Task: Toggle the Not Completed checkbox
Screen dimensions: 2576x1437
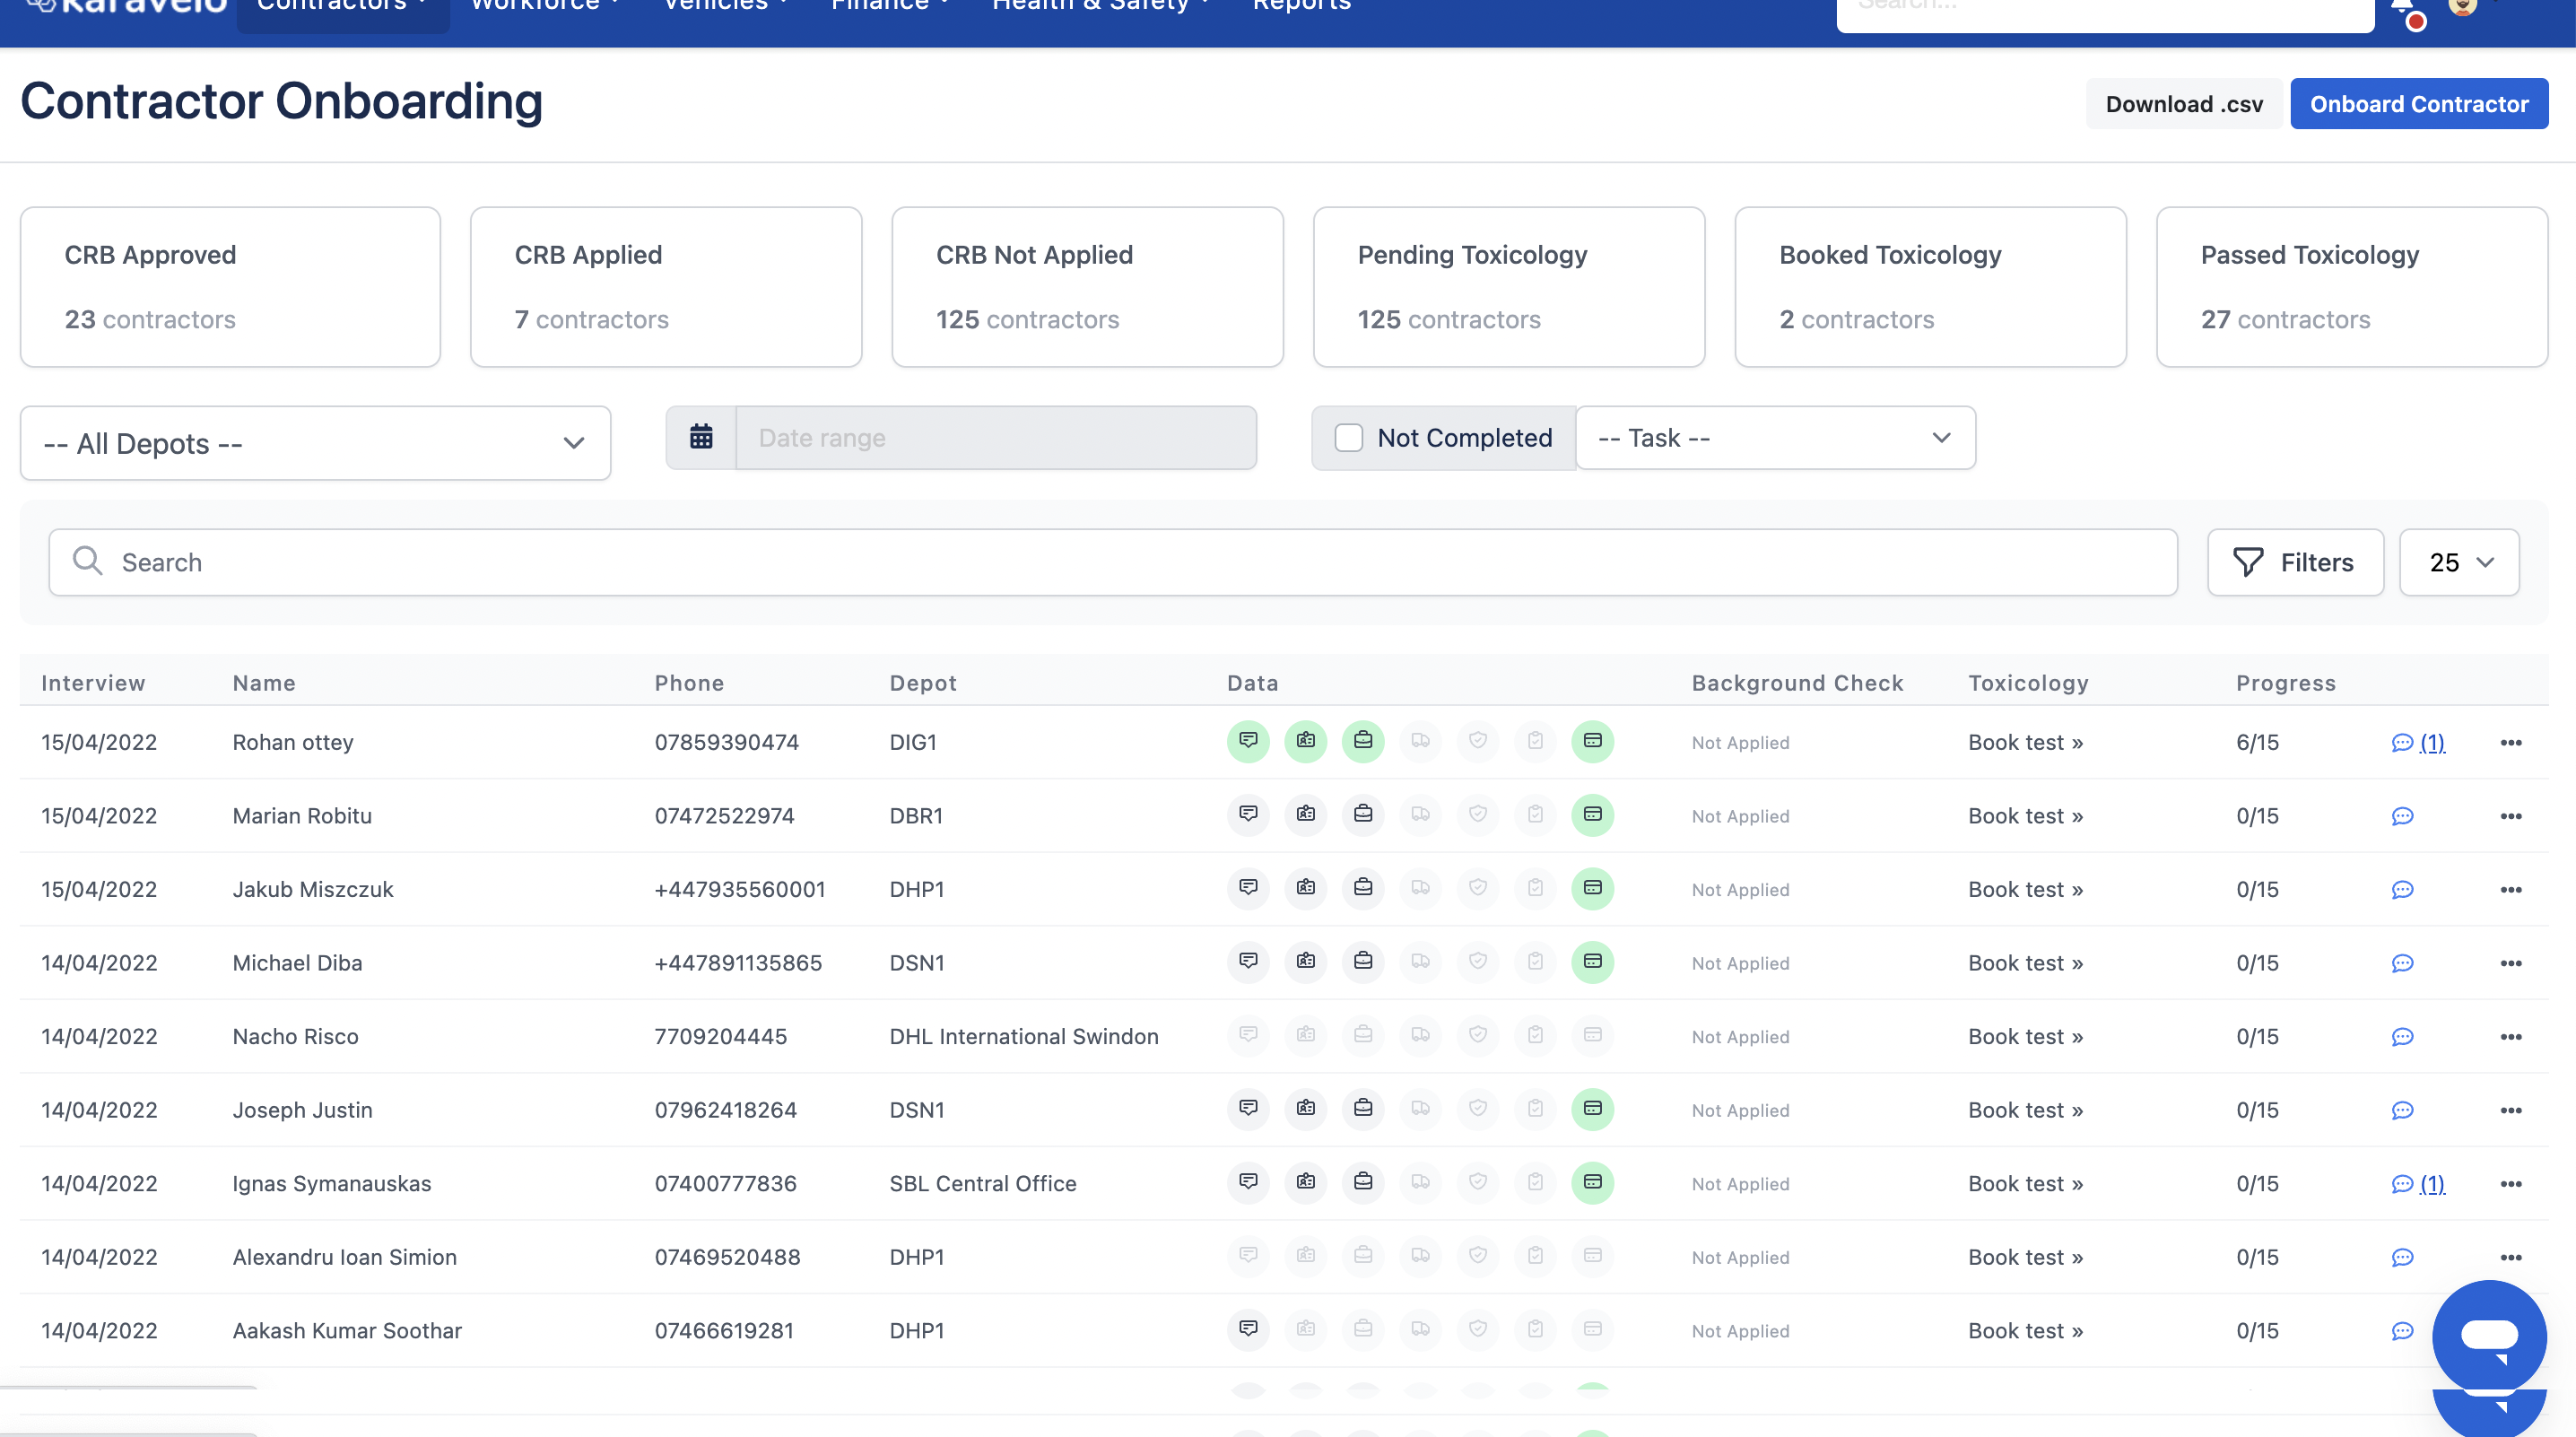Action: (x=1348, y=437)
